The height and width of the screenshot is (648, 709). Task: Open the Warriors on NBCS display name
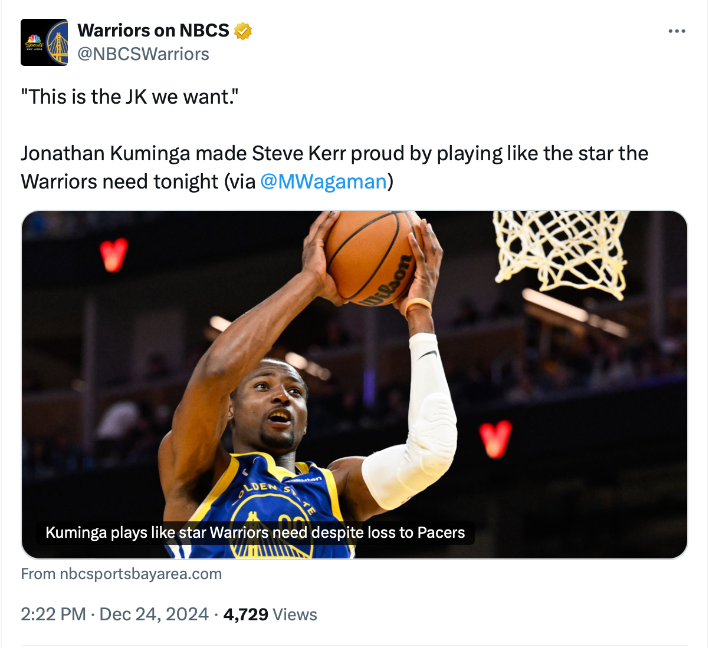[153, 31]
